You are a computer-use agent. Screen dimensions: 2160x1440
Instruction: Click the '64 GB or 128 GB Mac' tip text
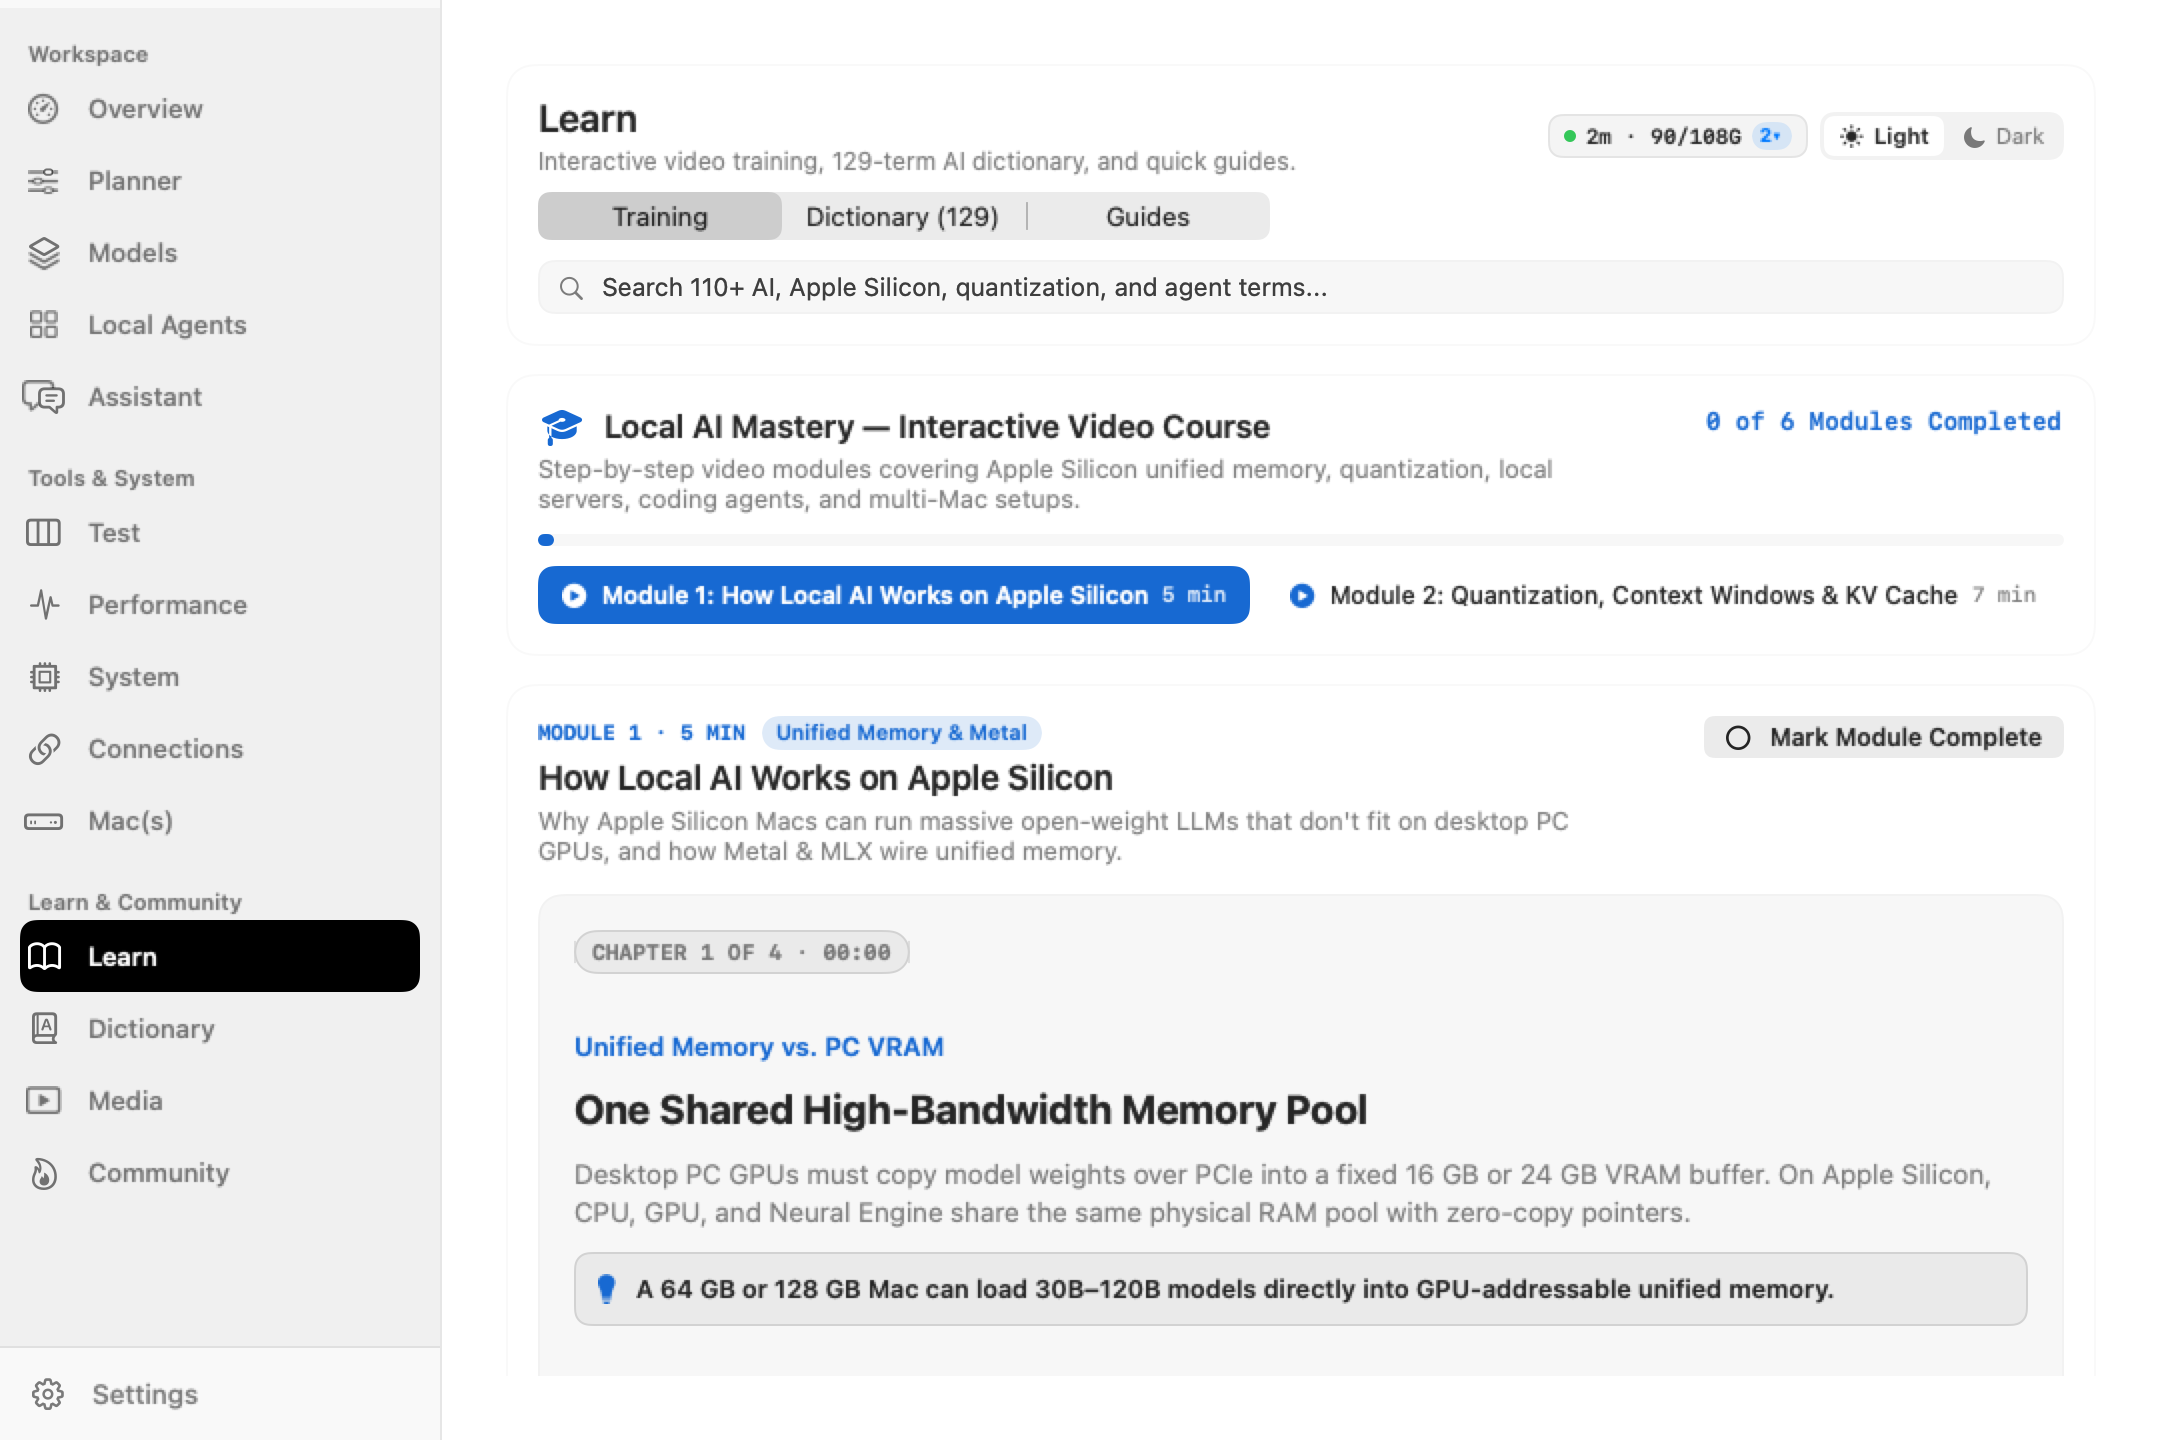pos(1235,1289)
